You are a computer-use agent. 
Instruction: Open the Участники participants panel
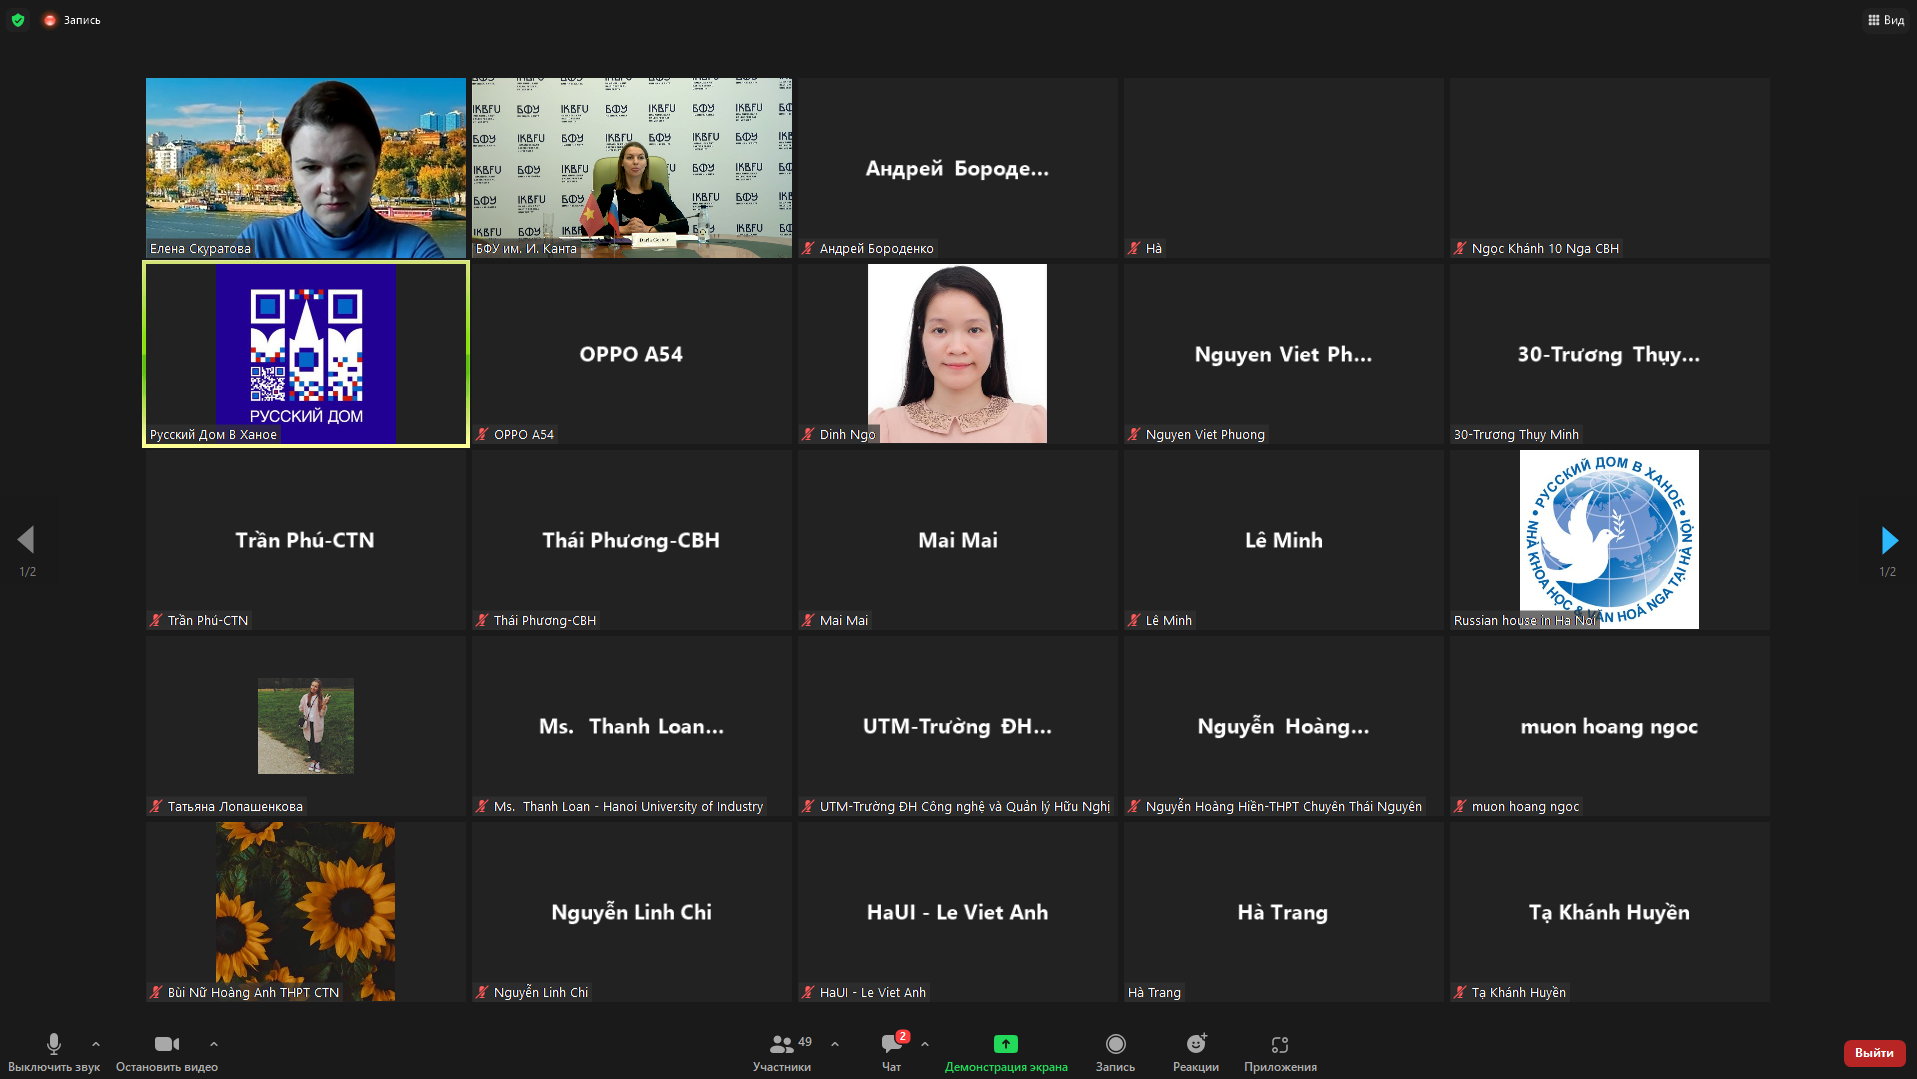pyautogui.click(x=782, y=1052)
